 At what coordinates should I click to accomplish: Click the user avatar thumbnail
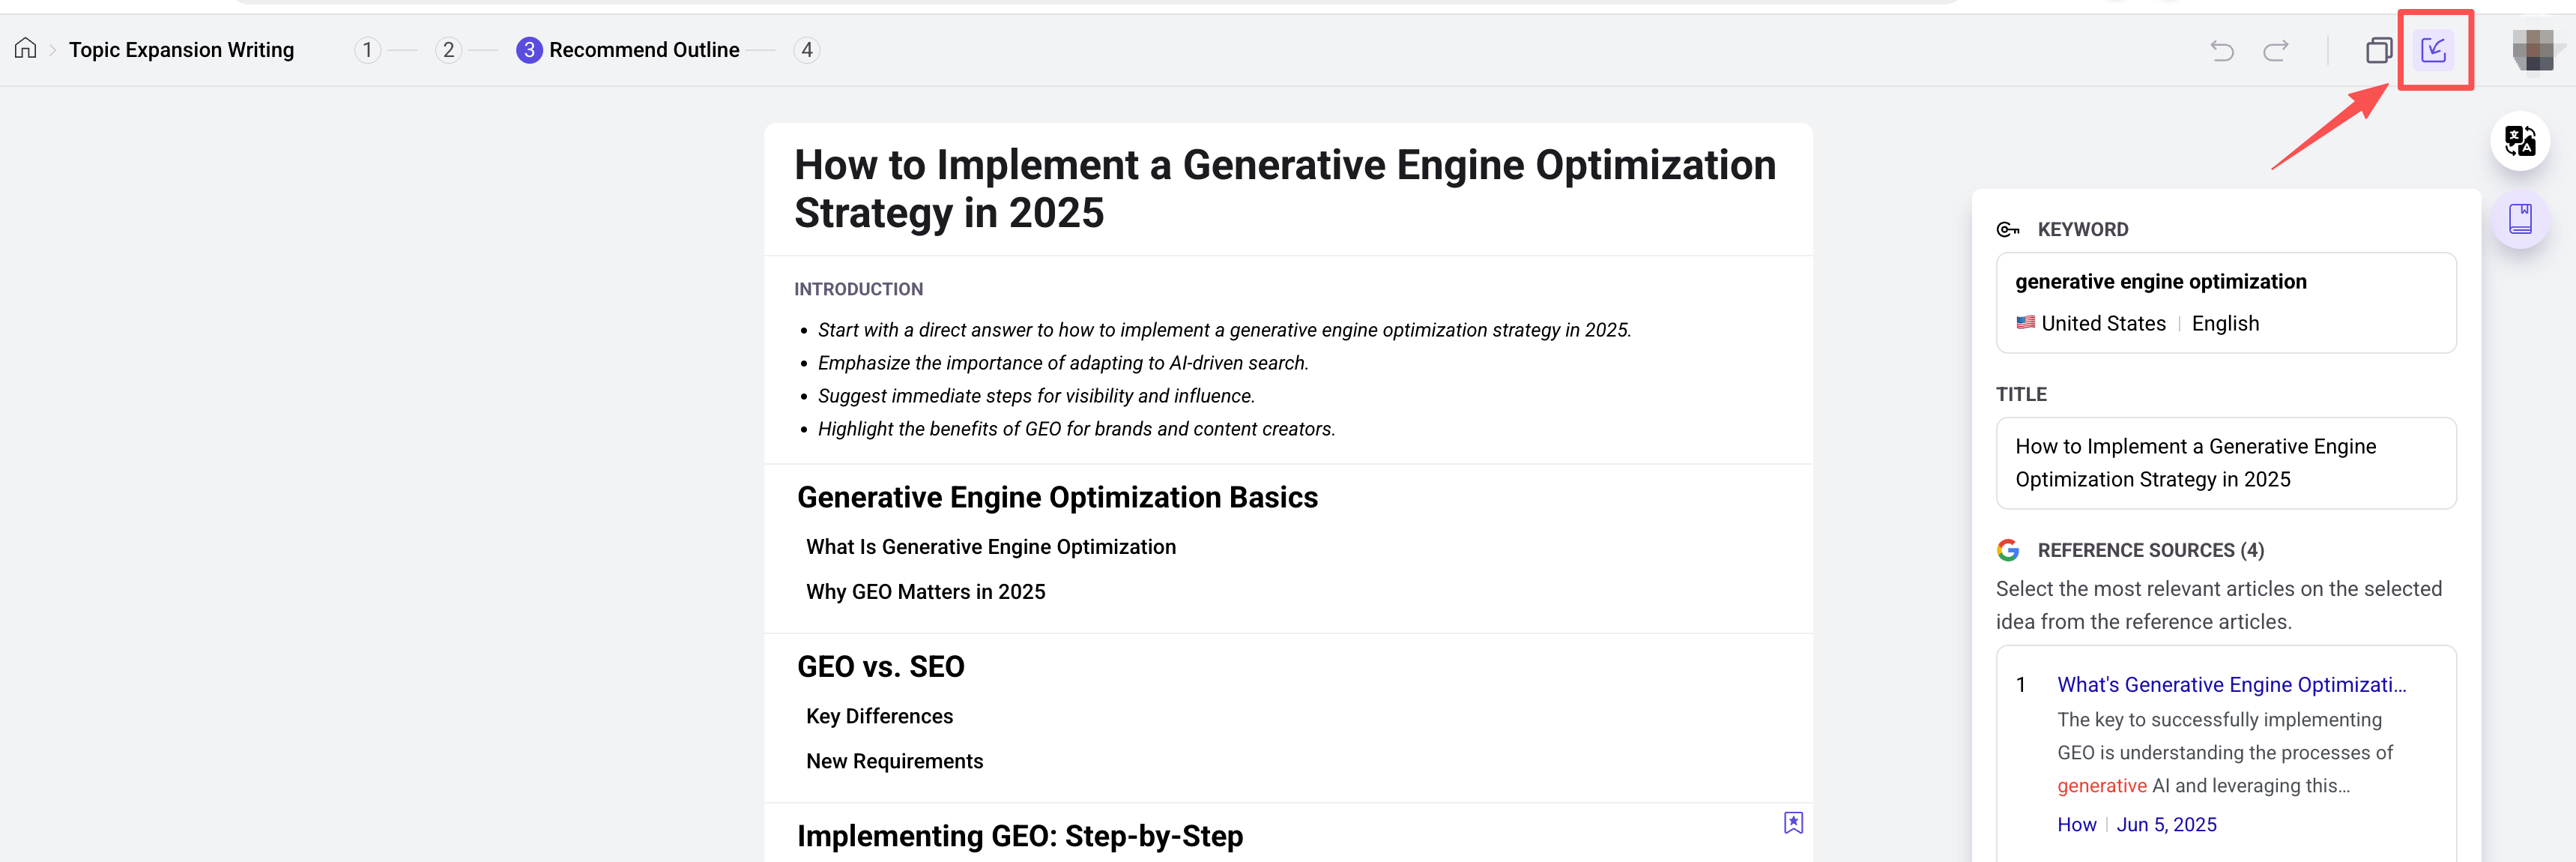[2533, 50]
